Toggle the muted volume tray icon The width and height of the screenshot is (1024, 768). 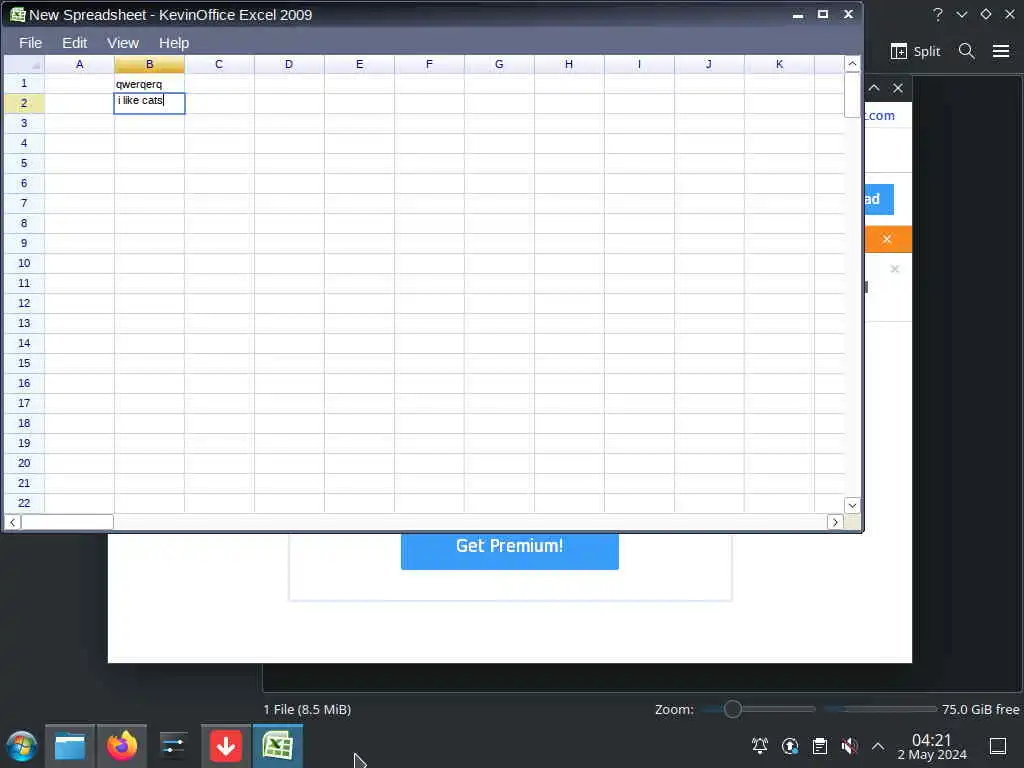tap(850, 746)
